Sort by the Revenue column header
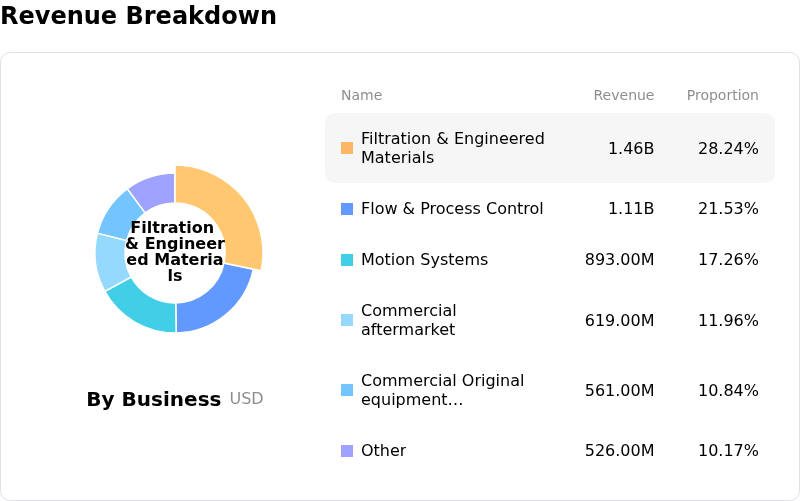 point(623,96)
